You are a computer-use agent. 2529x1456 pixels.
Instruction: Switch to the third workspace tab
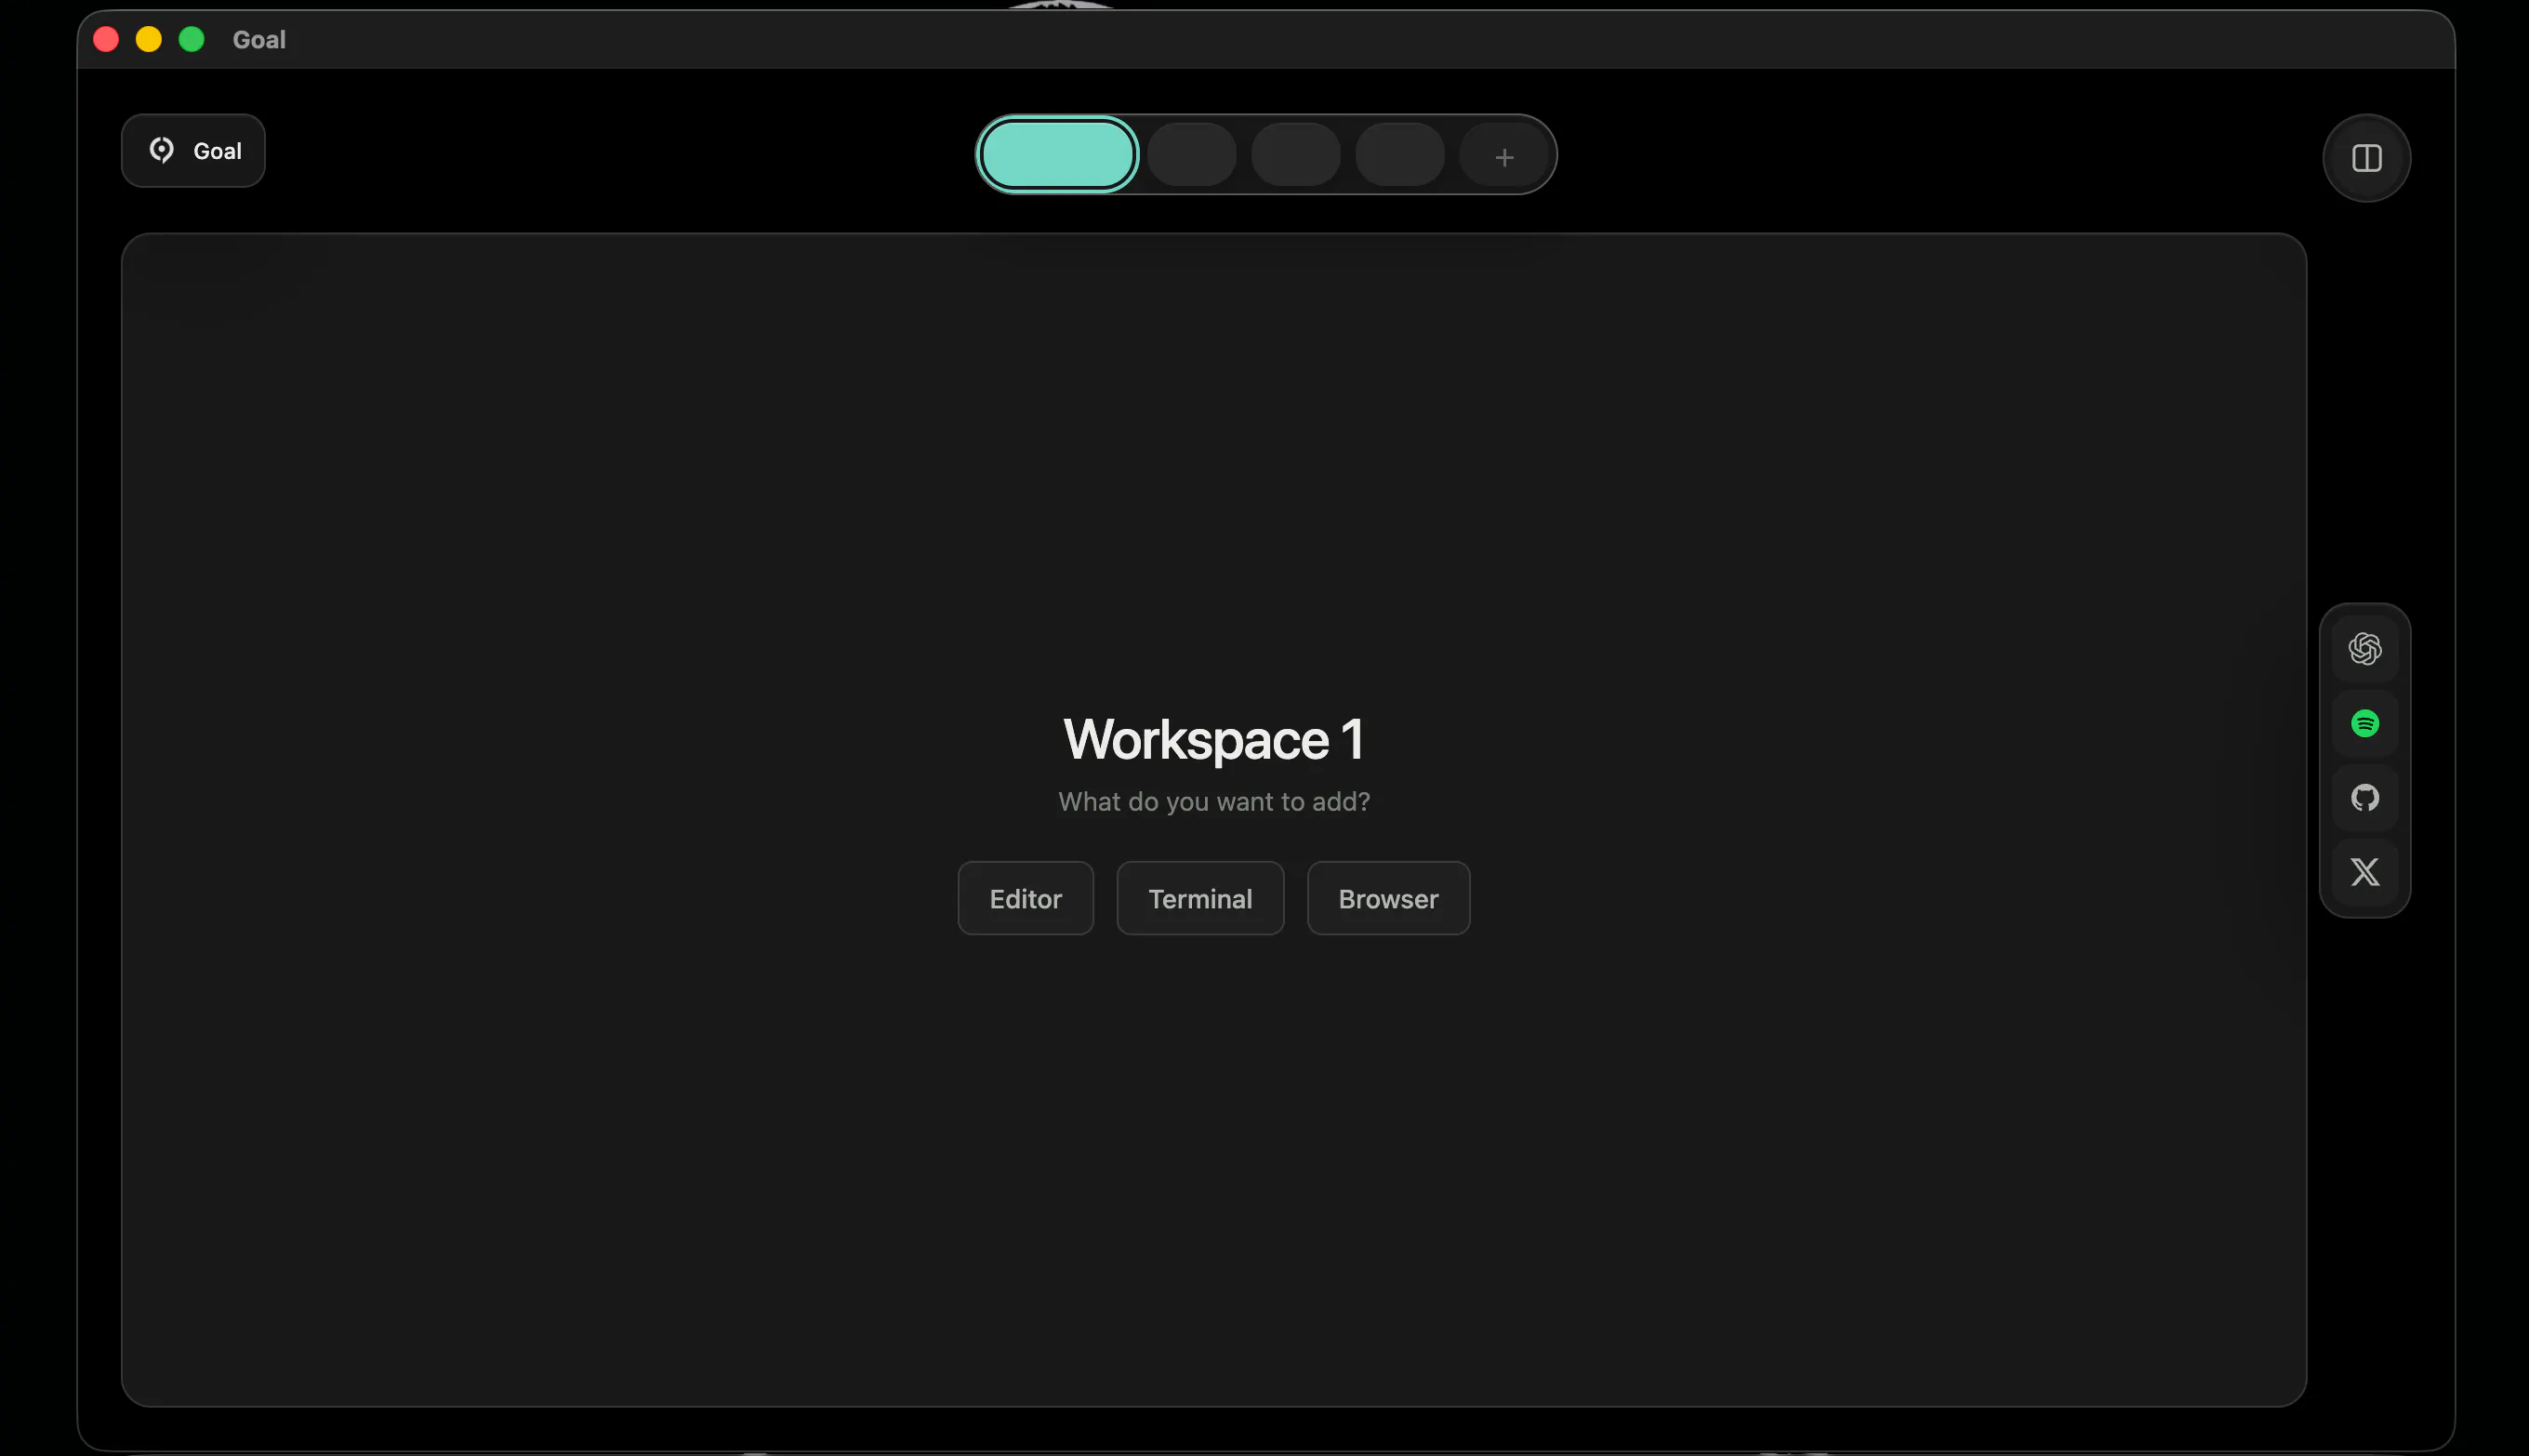(1295, 155)
